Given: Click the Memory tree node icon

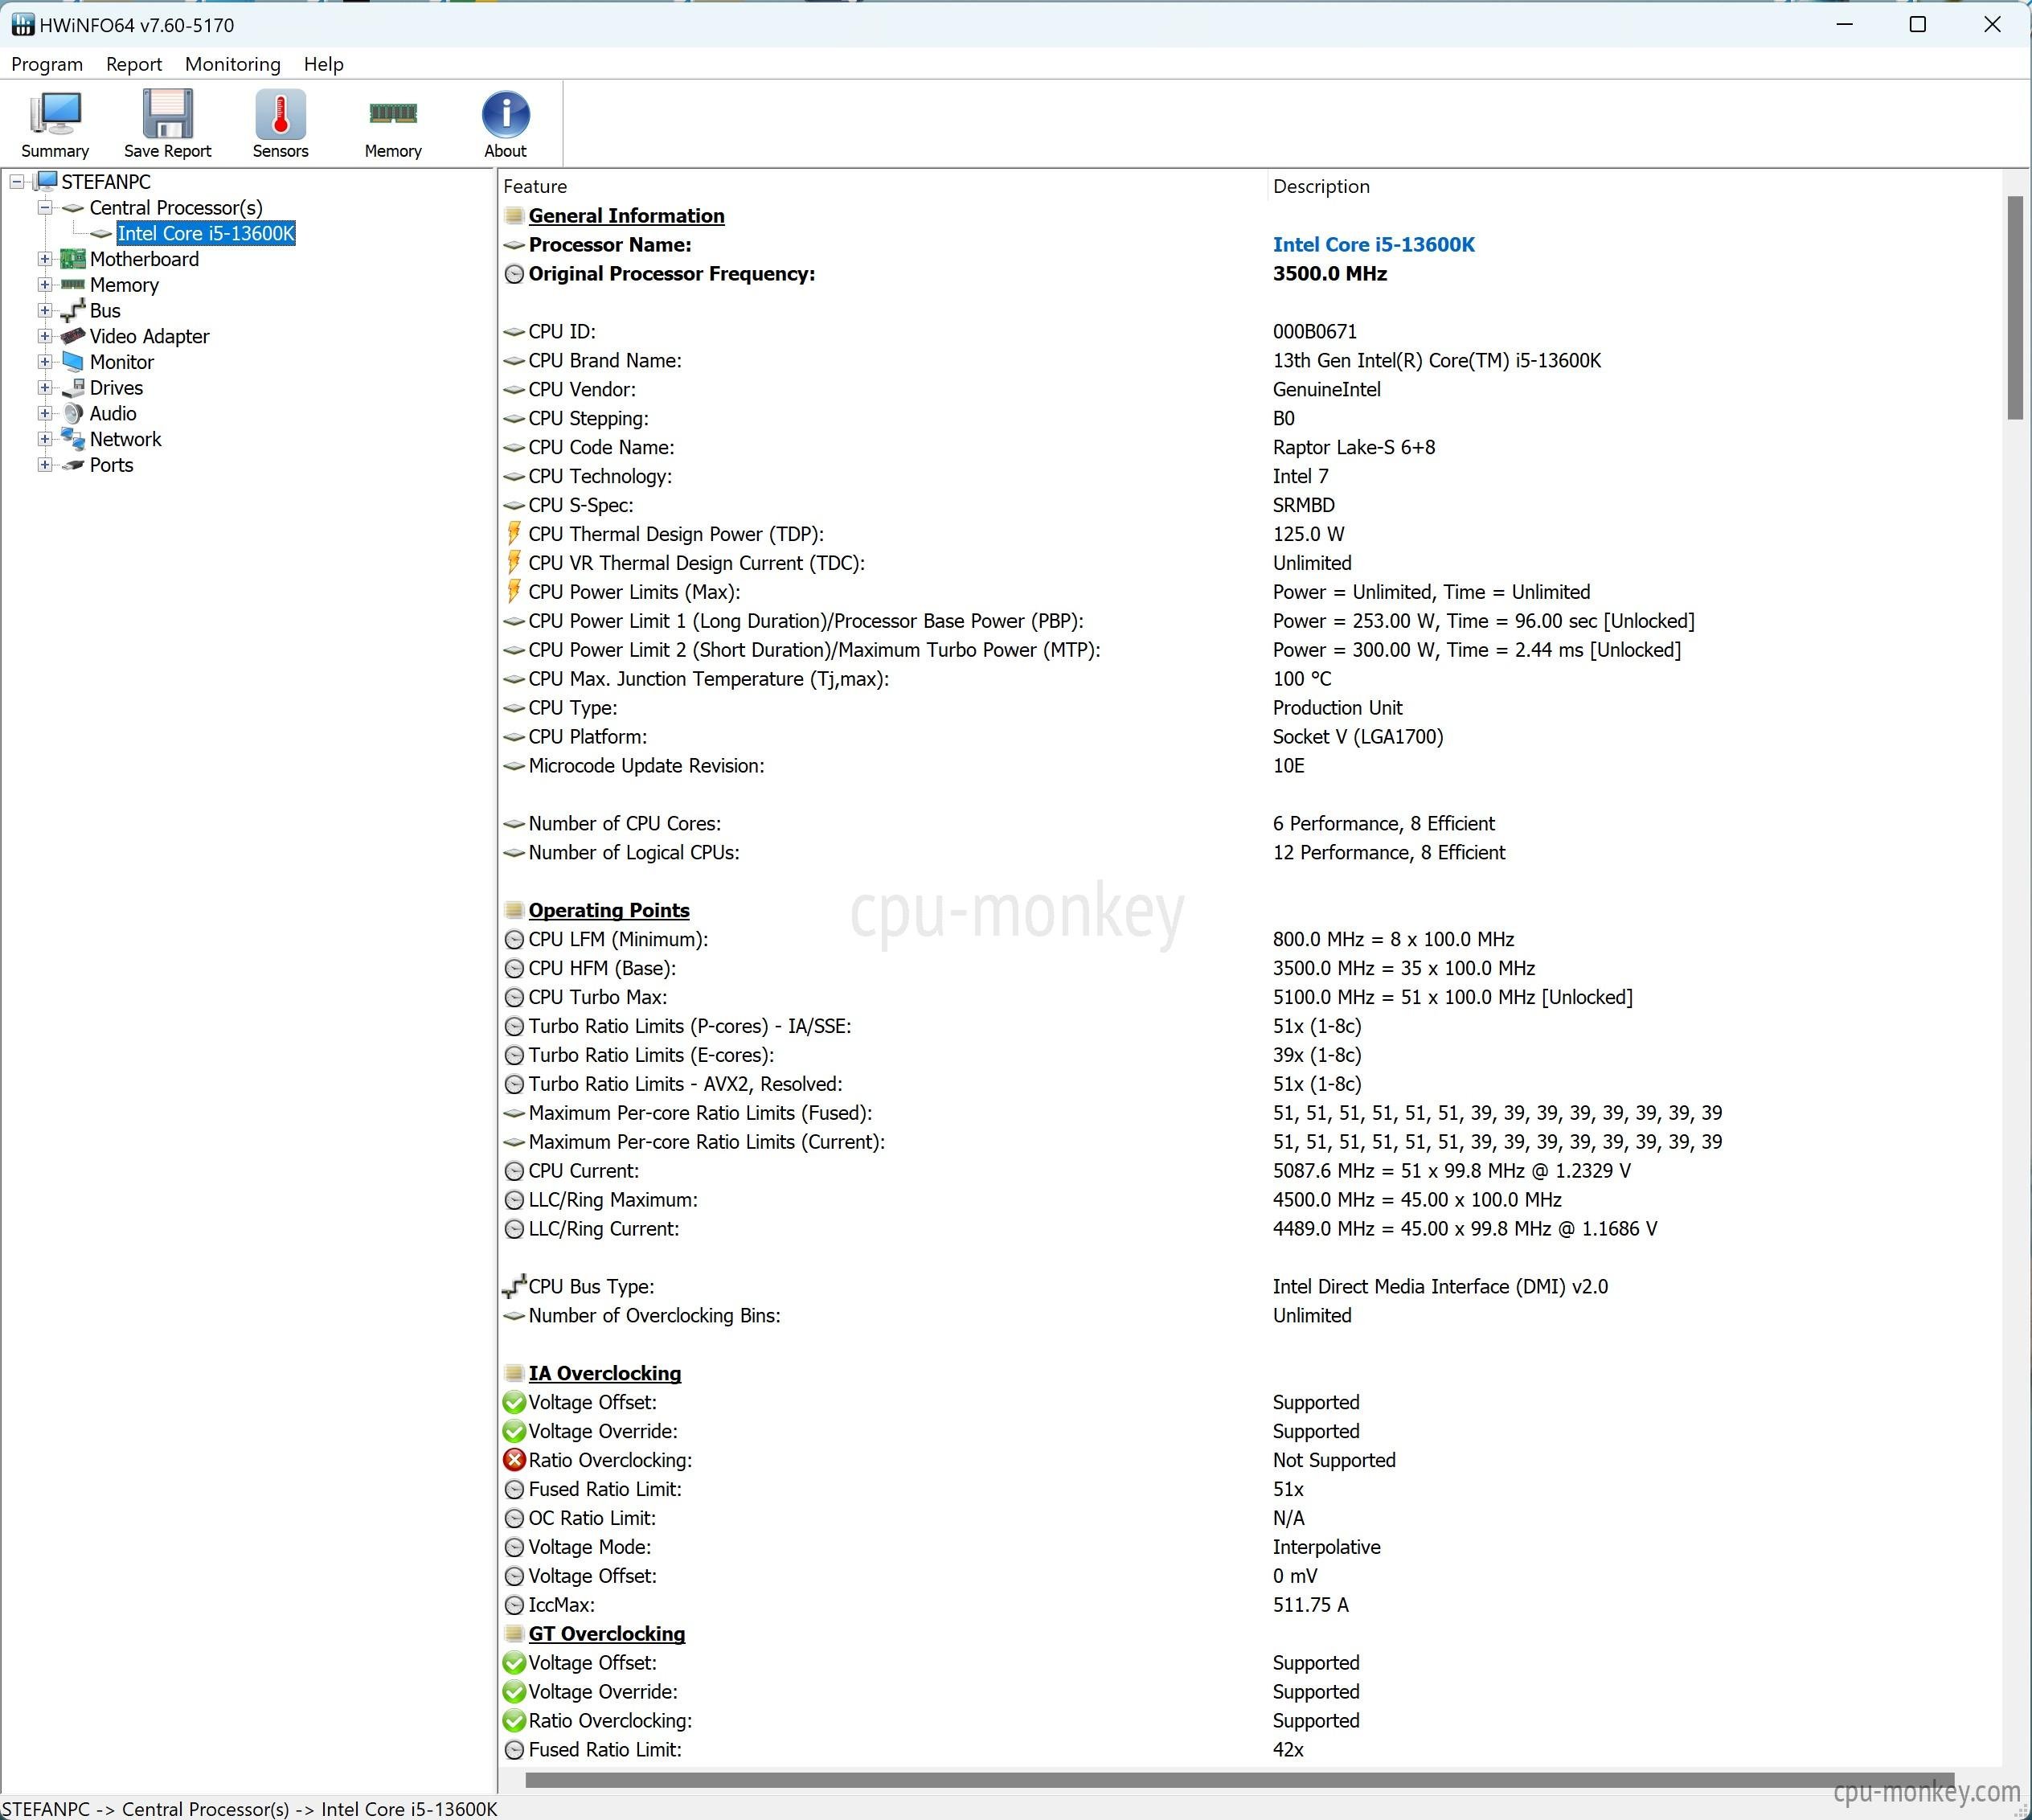Looking at the screenshot, I should tap(73, 285).
